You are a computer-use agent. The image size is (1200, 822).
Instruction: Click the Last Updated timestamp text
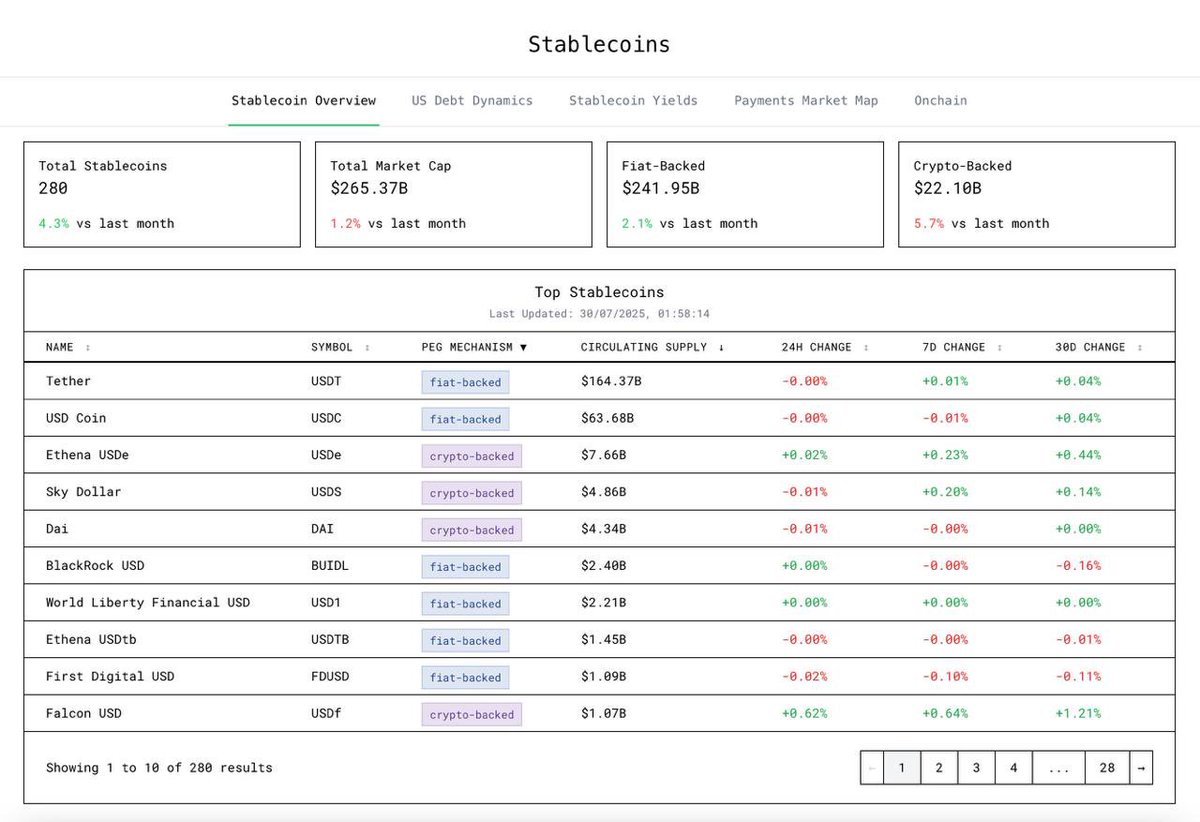point(599,314)
